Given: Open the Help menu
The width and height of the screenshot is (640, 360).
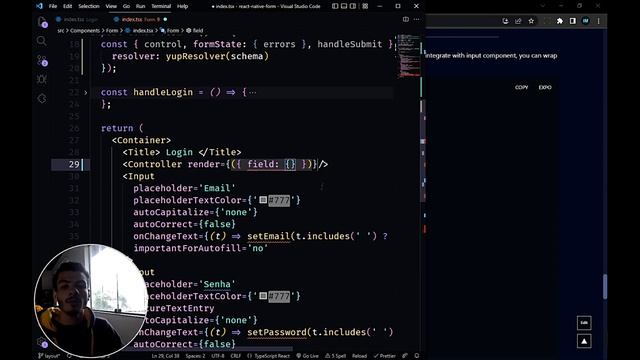Looking at the screenshot, I should tap(182, 6).
